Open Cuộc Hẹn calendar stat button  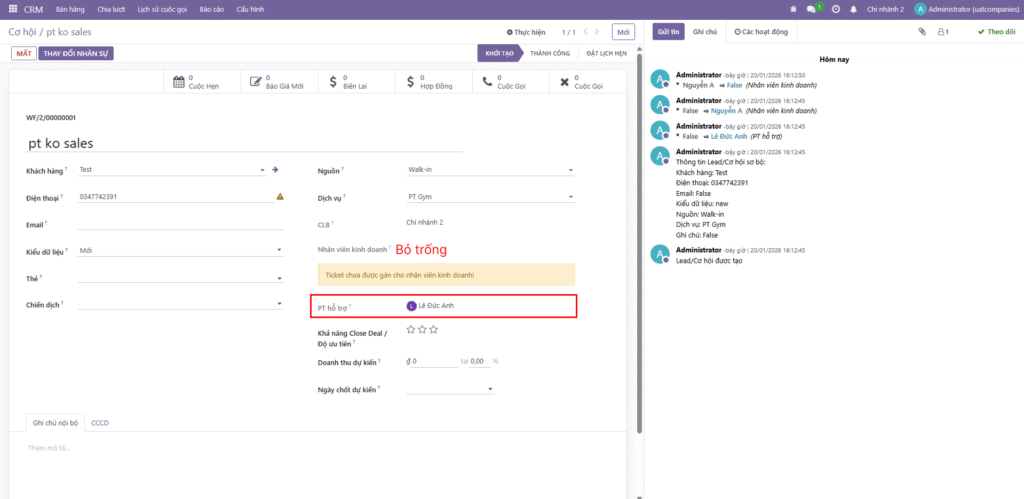202,82
